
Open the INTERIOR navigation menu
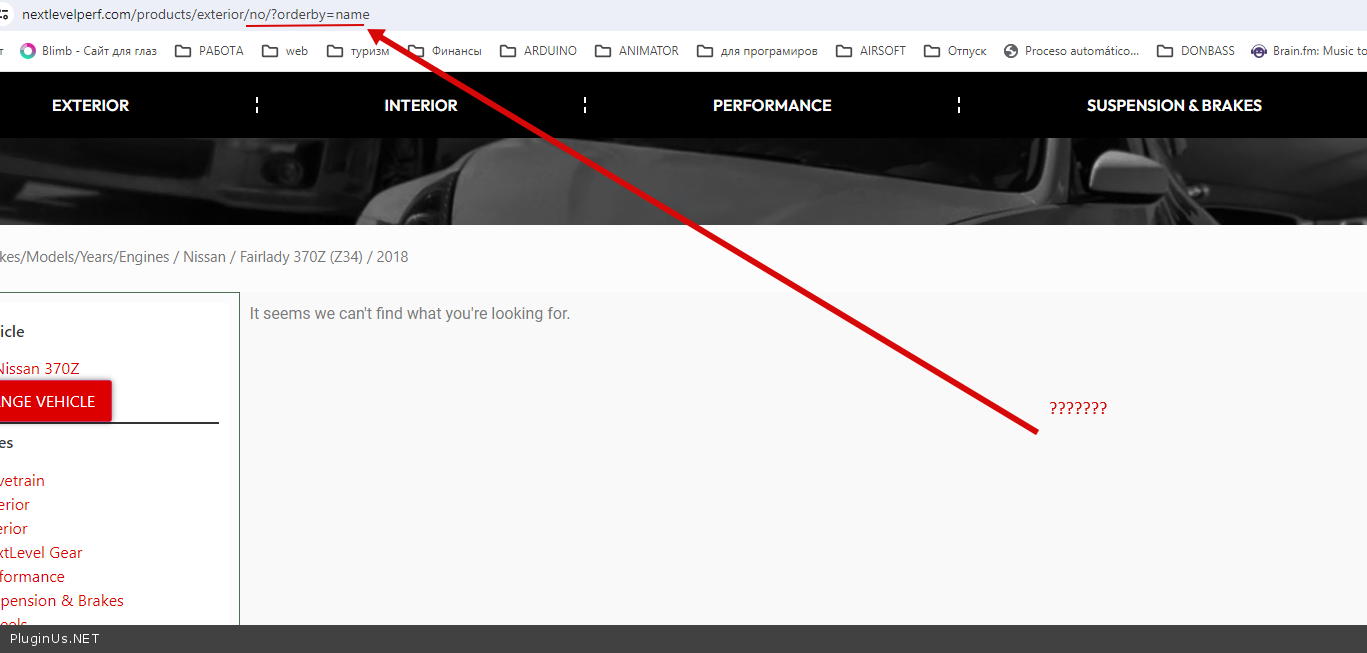click(x=421, y=105)
